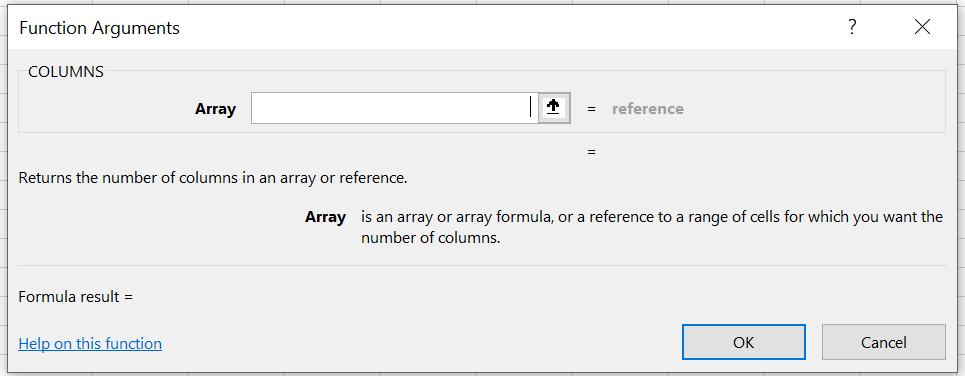Click the collapse dialog range selector icon

click(x=554, y=108)
